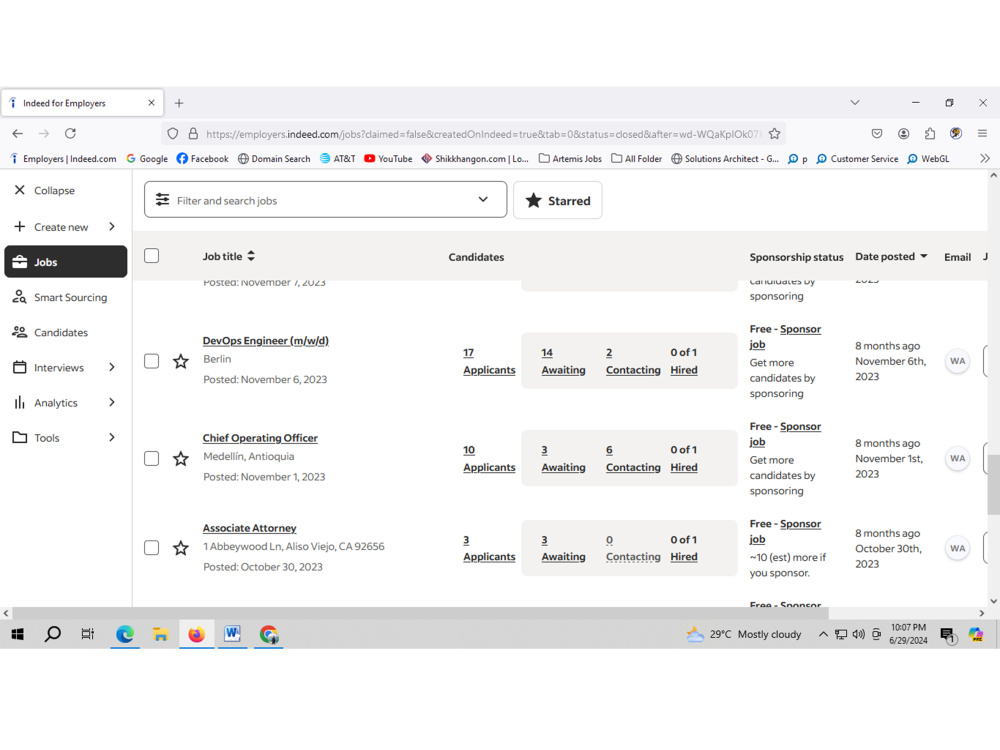Open the Chief Operating Officer job

click(260, 438)
